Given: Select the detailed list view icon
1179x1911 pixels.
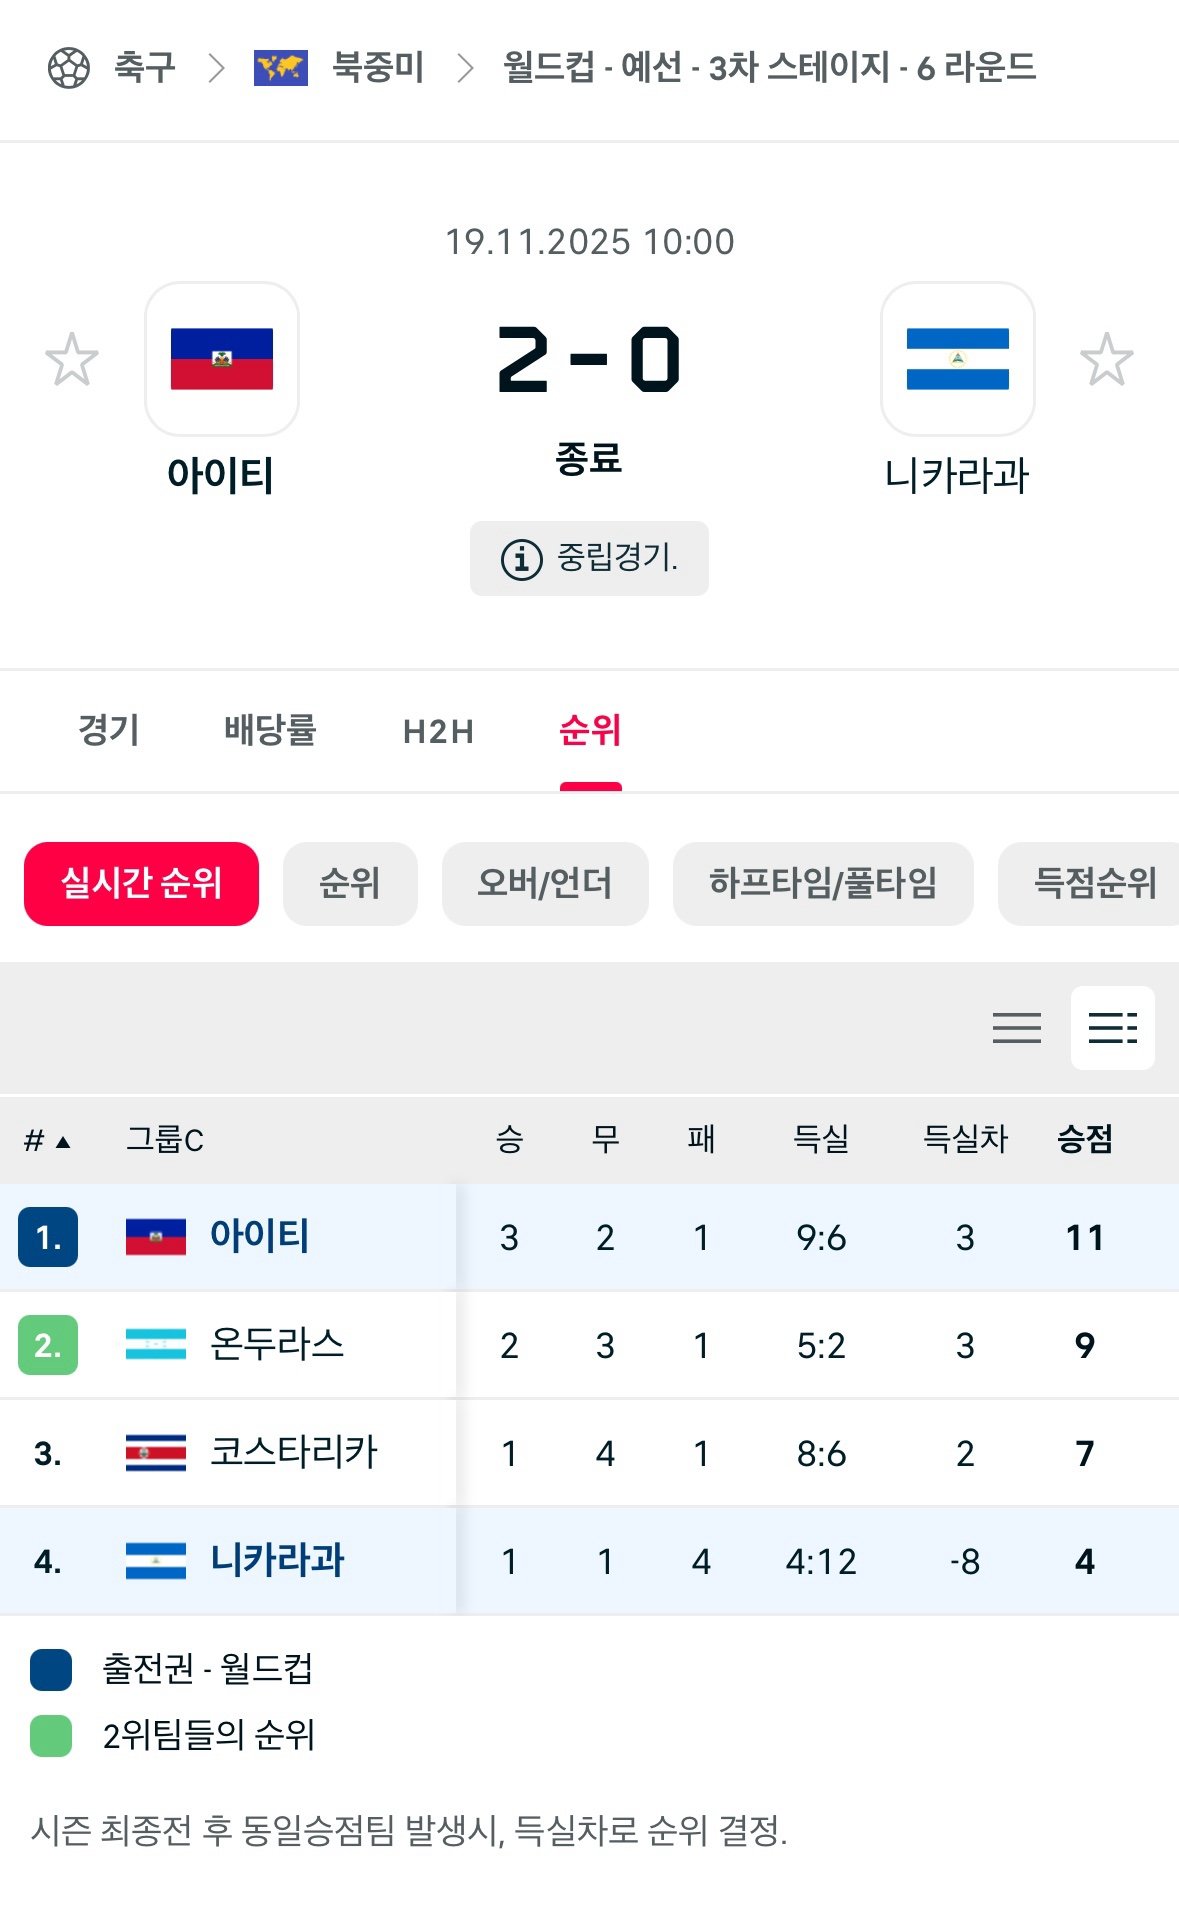Looking at the screenshot, I should 1113,1028.
